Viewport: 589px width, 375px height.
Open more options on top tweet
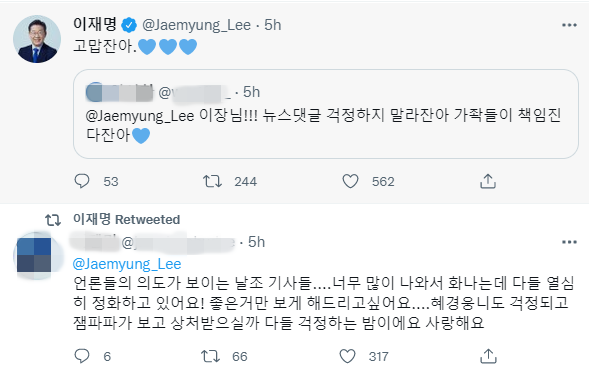[x=569, y=25]
